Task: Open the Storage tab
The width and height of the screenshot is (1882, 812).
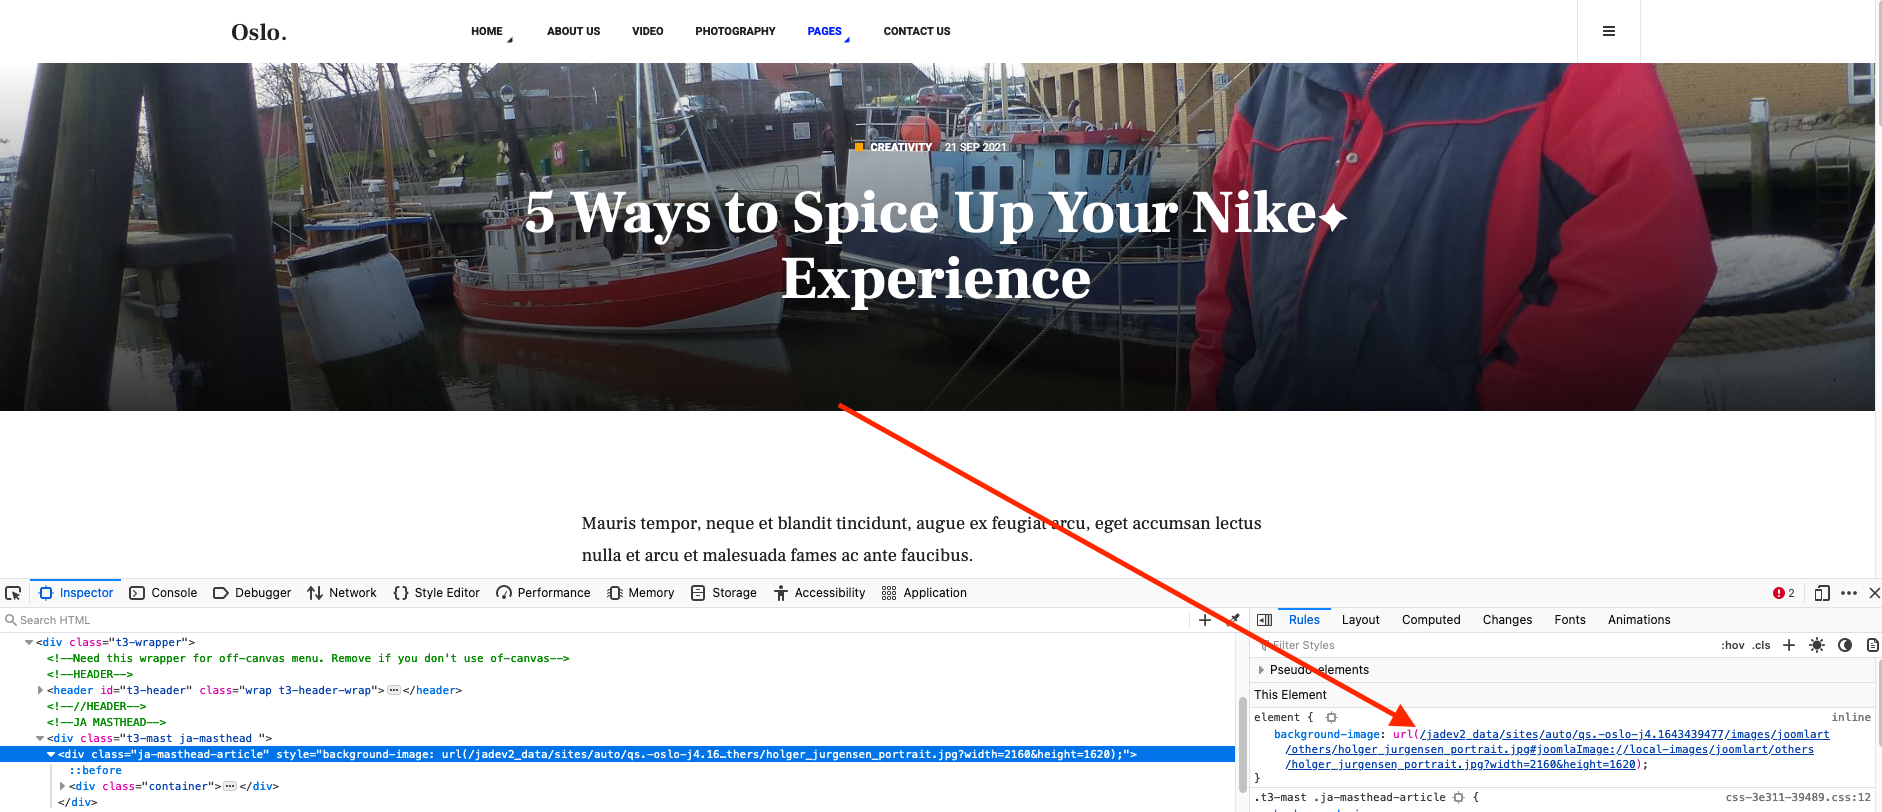Action: click(724, 593)
